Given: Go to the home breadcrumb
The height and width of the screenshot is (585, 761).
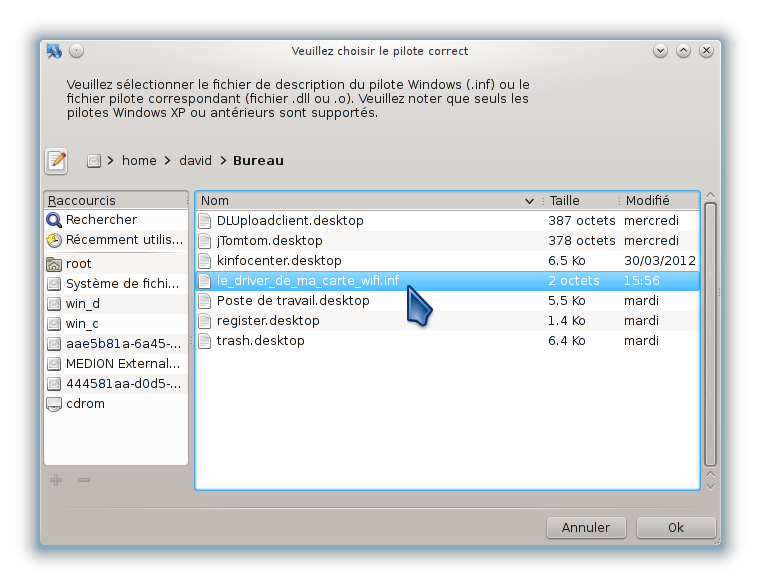Looking at the screenshot, I should point(139,161).
